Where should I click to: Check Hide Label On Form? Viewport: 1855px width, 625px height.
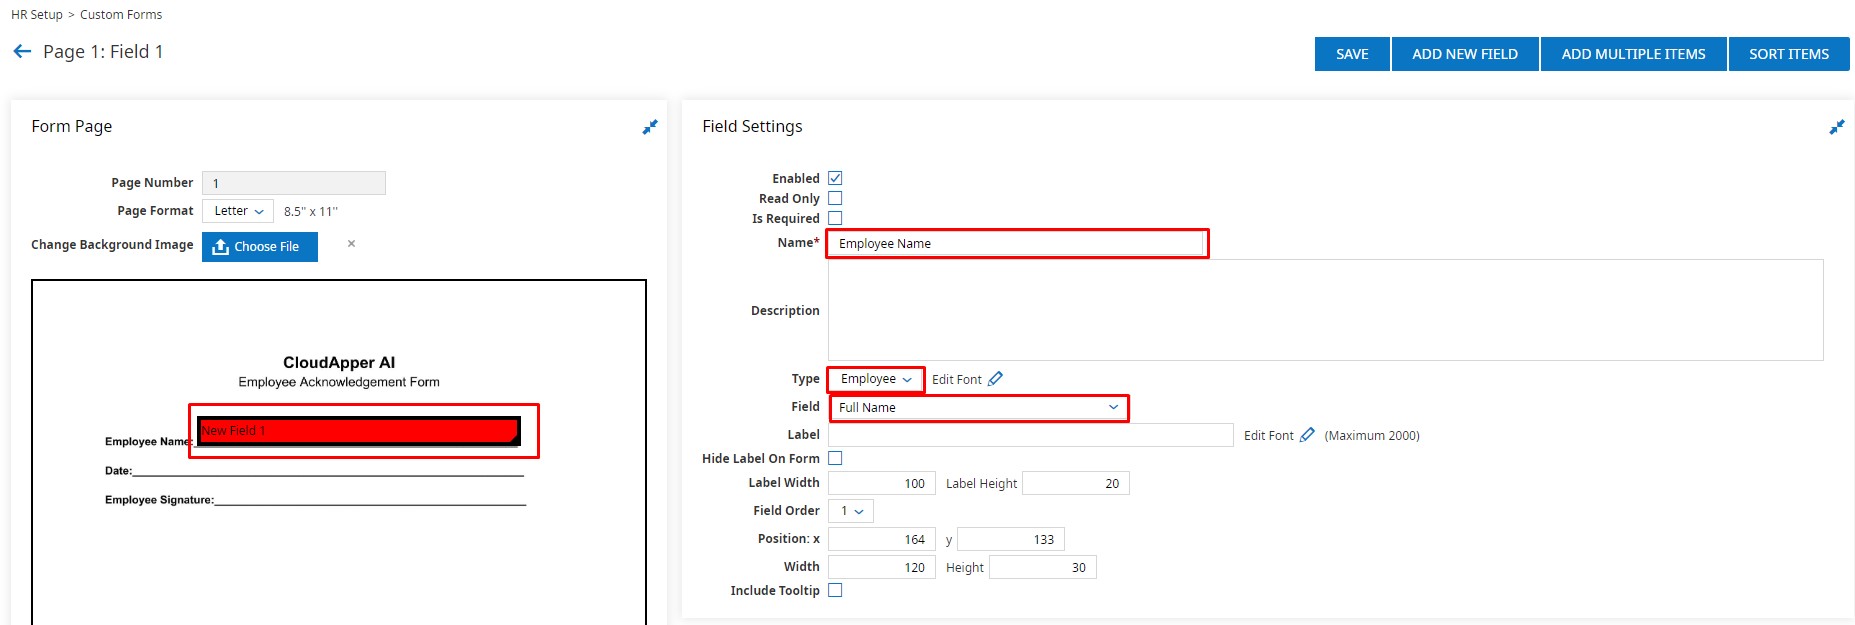(x=835, y=458)
